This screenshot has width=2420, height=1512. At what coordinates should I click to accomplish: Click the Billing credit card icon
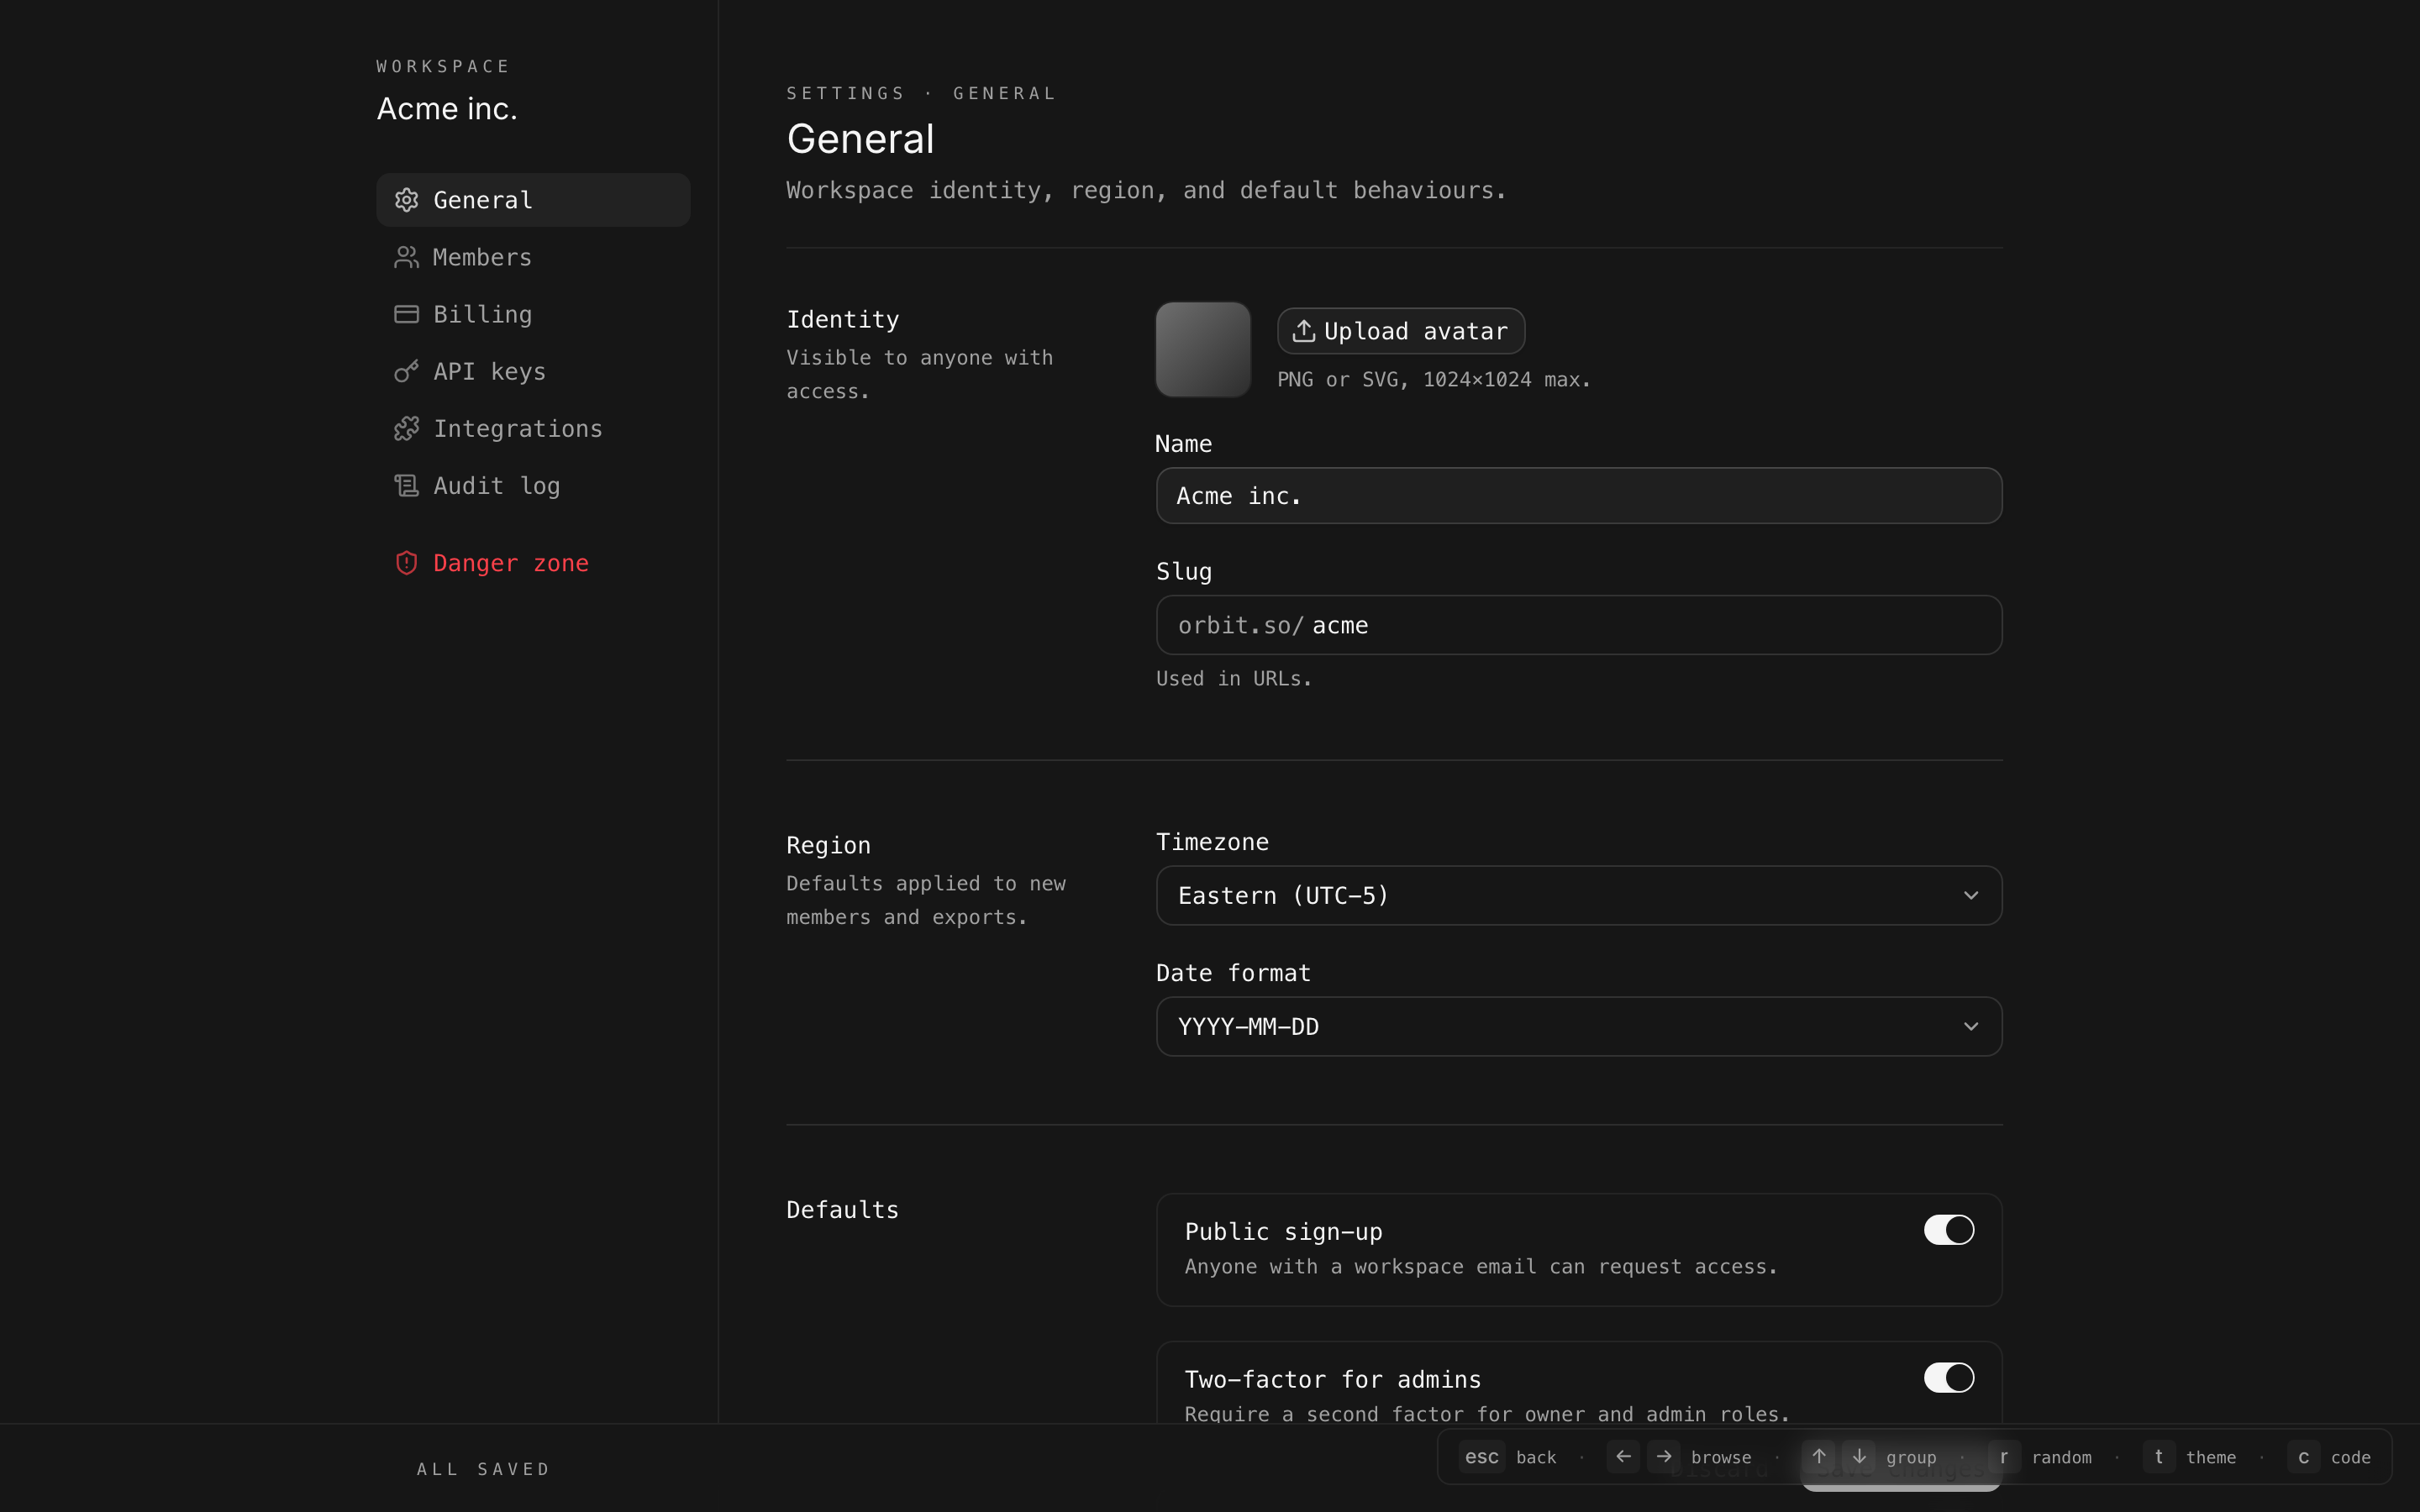pos(406,314)
